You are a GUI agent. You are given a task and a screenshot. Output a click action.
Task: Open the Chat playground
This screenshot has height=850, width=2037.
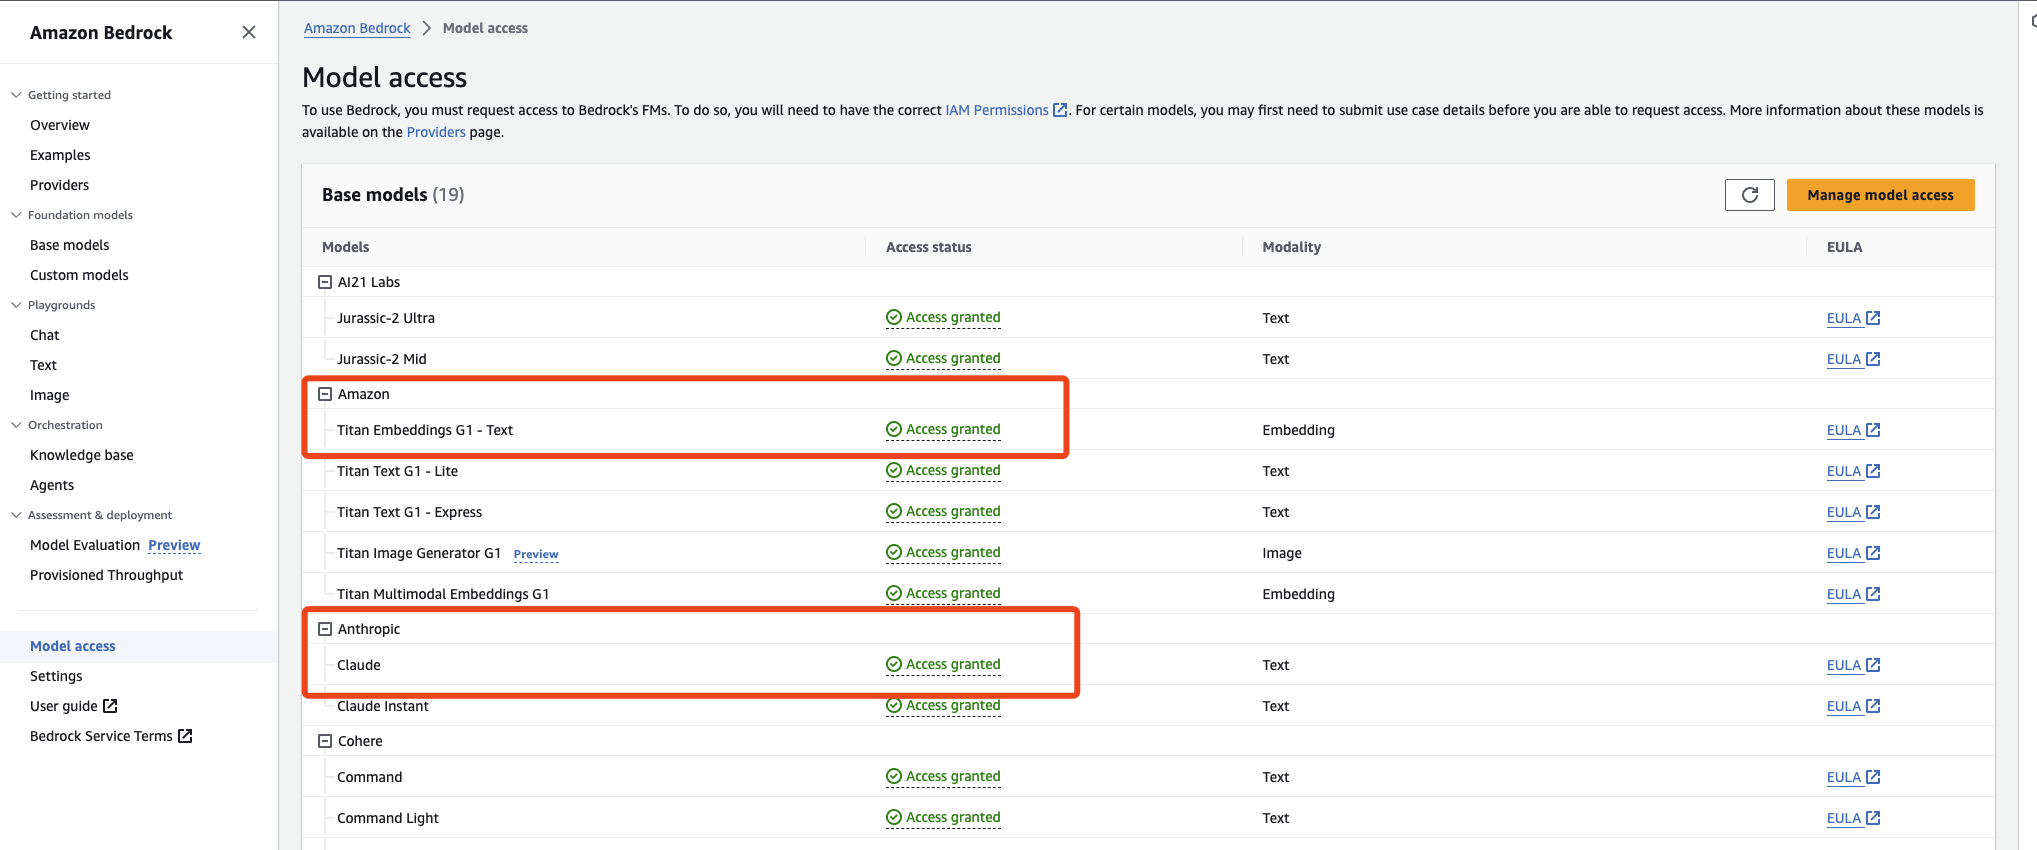45,335
